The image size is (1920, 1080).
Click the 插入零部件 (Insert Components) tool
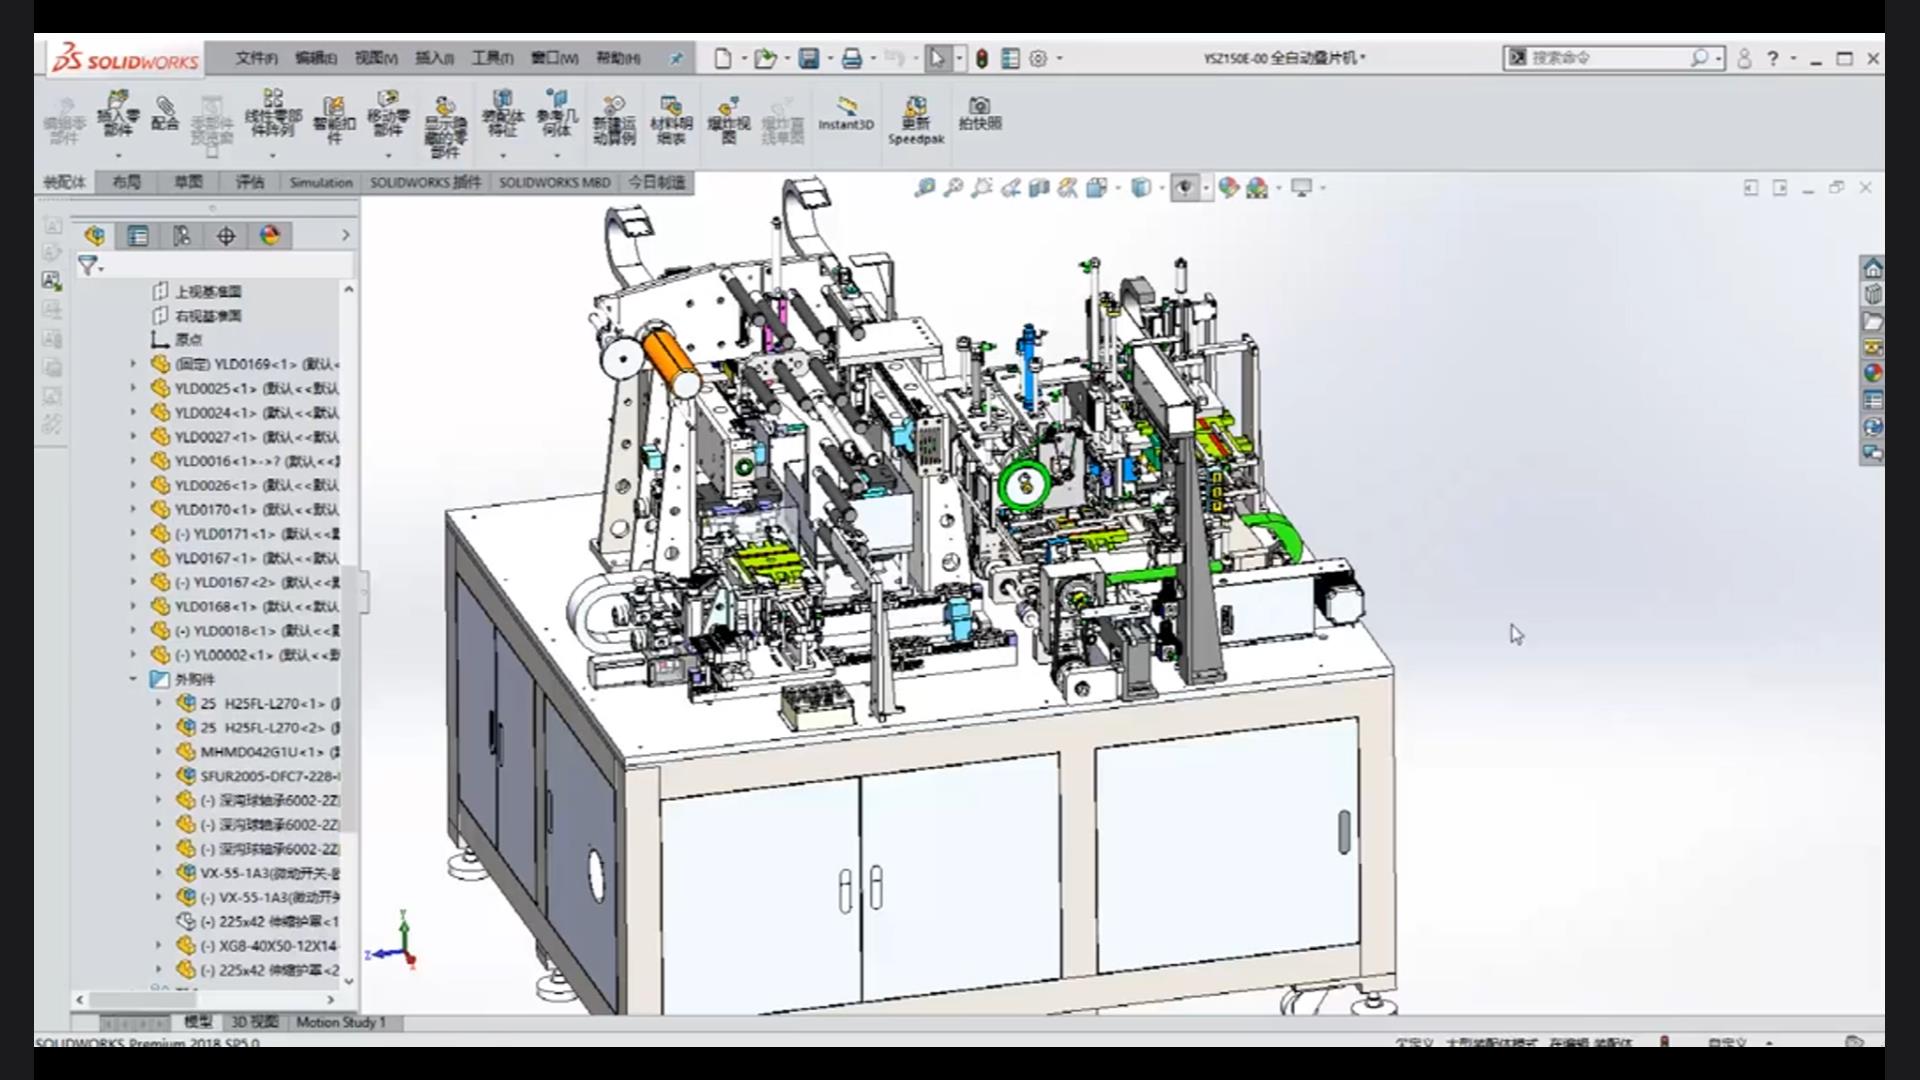coord(118,114)
